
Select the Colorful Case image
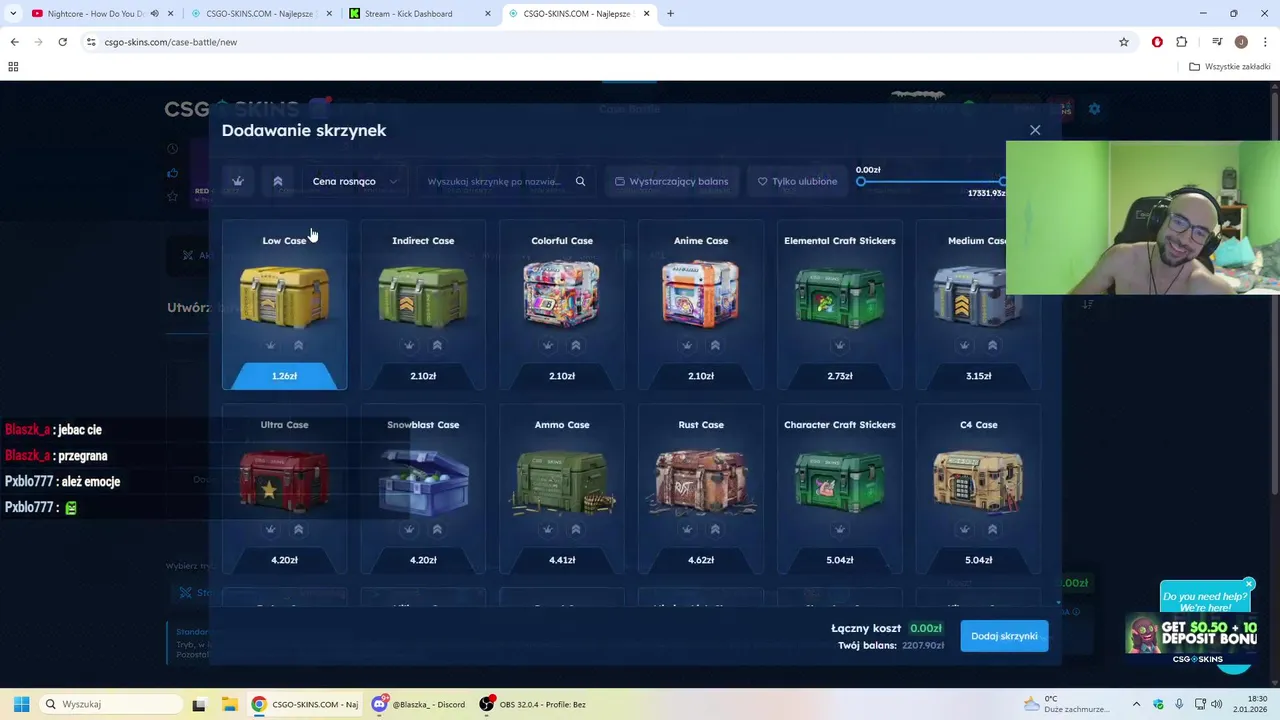click(x=562, y=294)
